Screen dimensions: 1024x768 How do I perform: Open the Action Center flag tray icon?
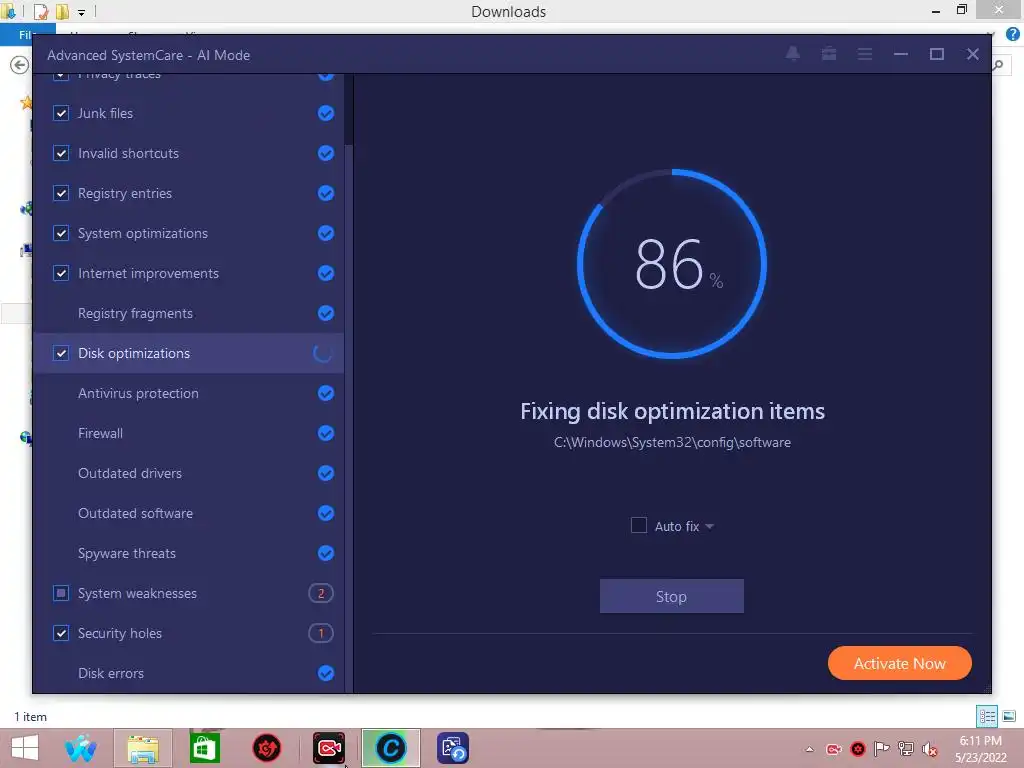point(882,749)
